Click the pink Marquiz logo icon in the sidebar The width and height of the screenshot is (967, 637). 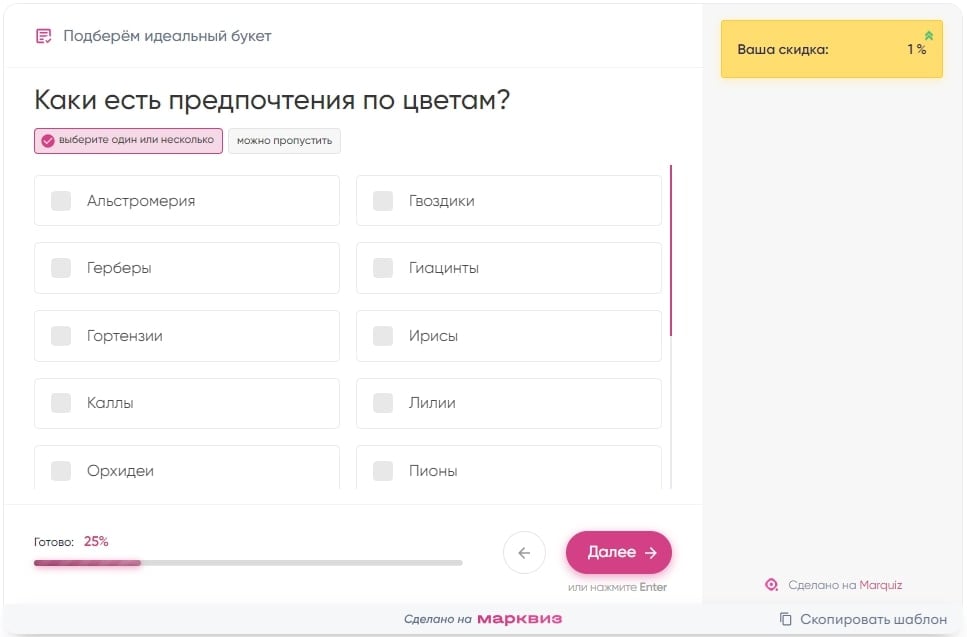point(771,584)
